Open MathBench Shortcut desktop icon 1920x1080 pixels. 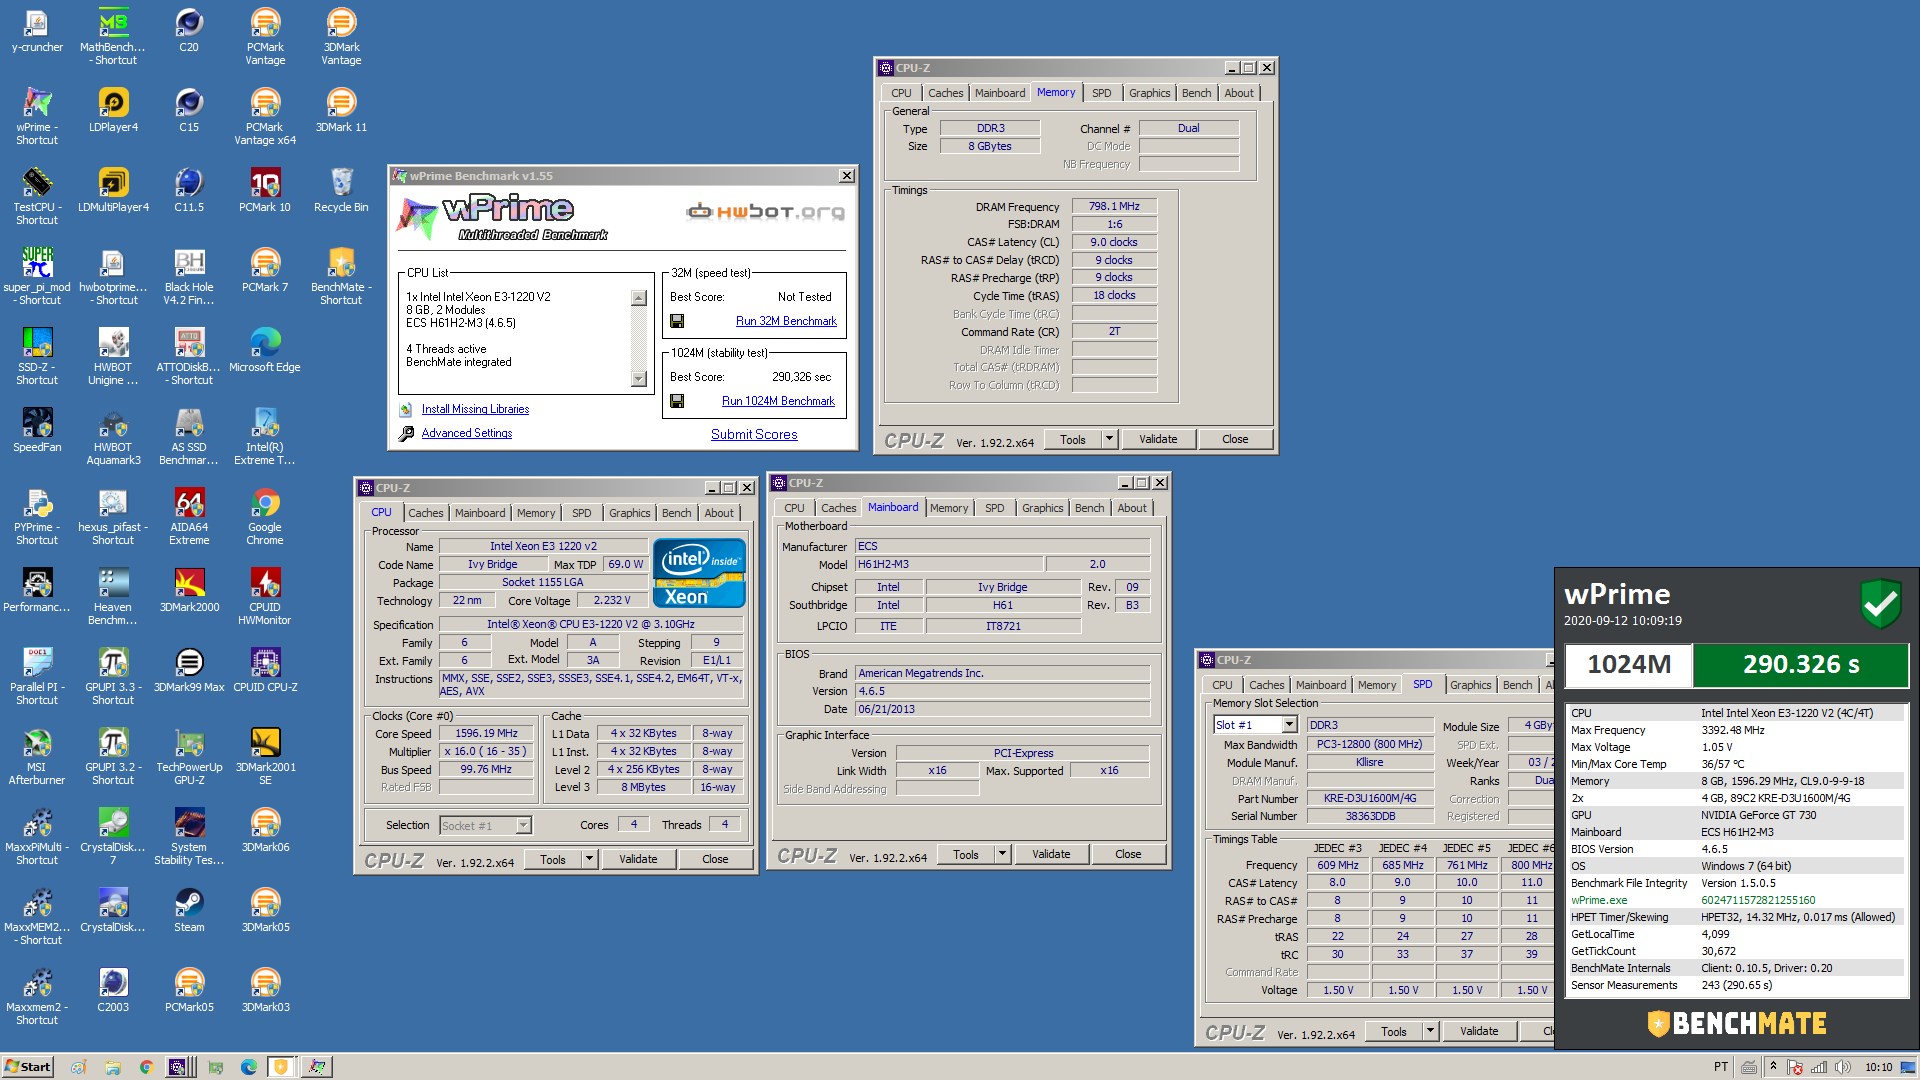click(113, 37)
